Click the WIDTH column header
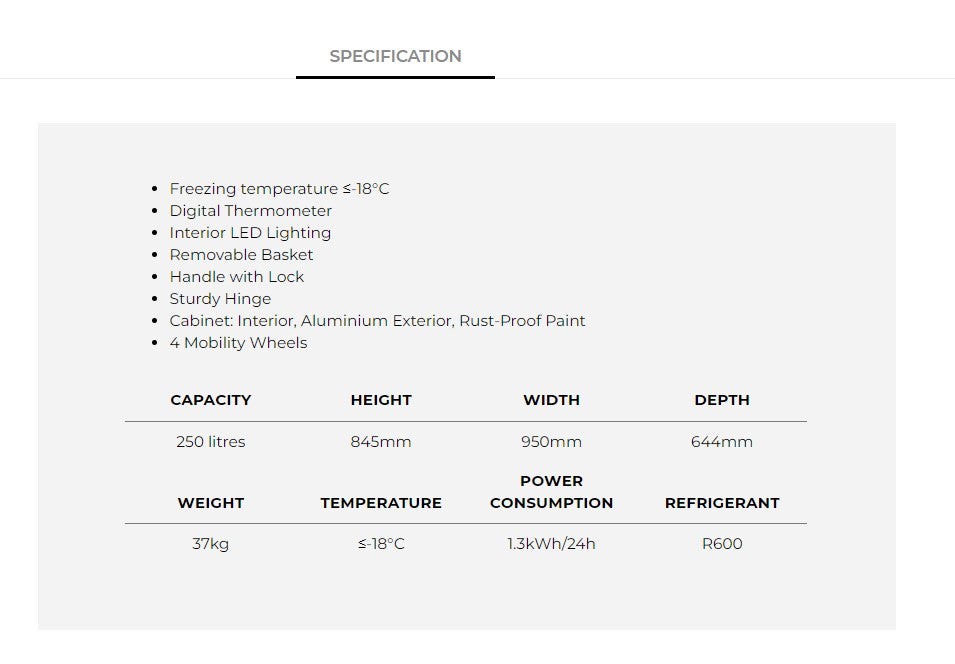The height and width of the screenshot is (664, 955). coord(551,400)
